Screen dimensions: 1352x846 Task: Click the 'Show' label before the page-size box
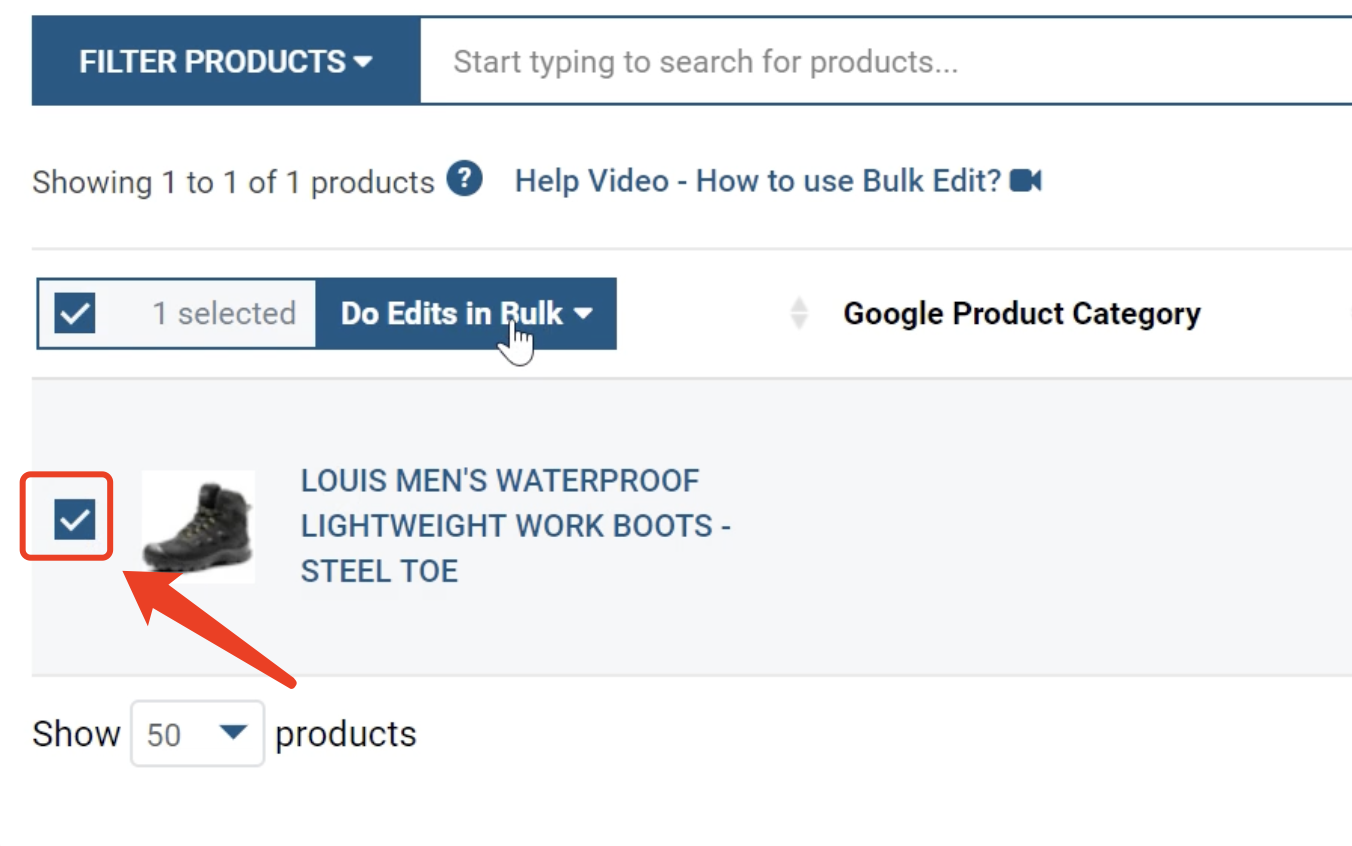point(75,734)
